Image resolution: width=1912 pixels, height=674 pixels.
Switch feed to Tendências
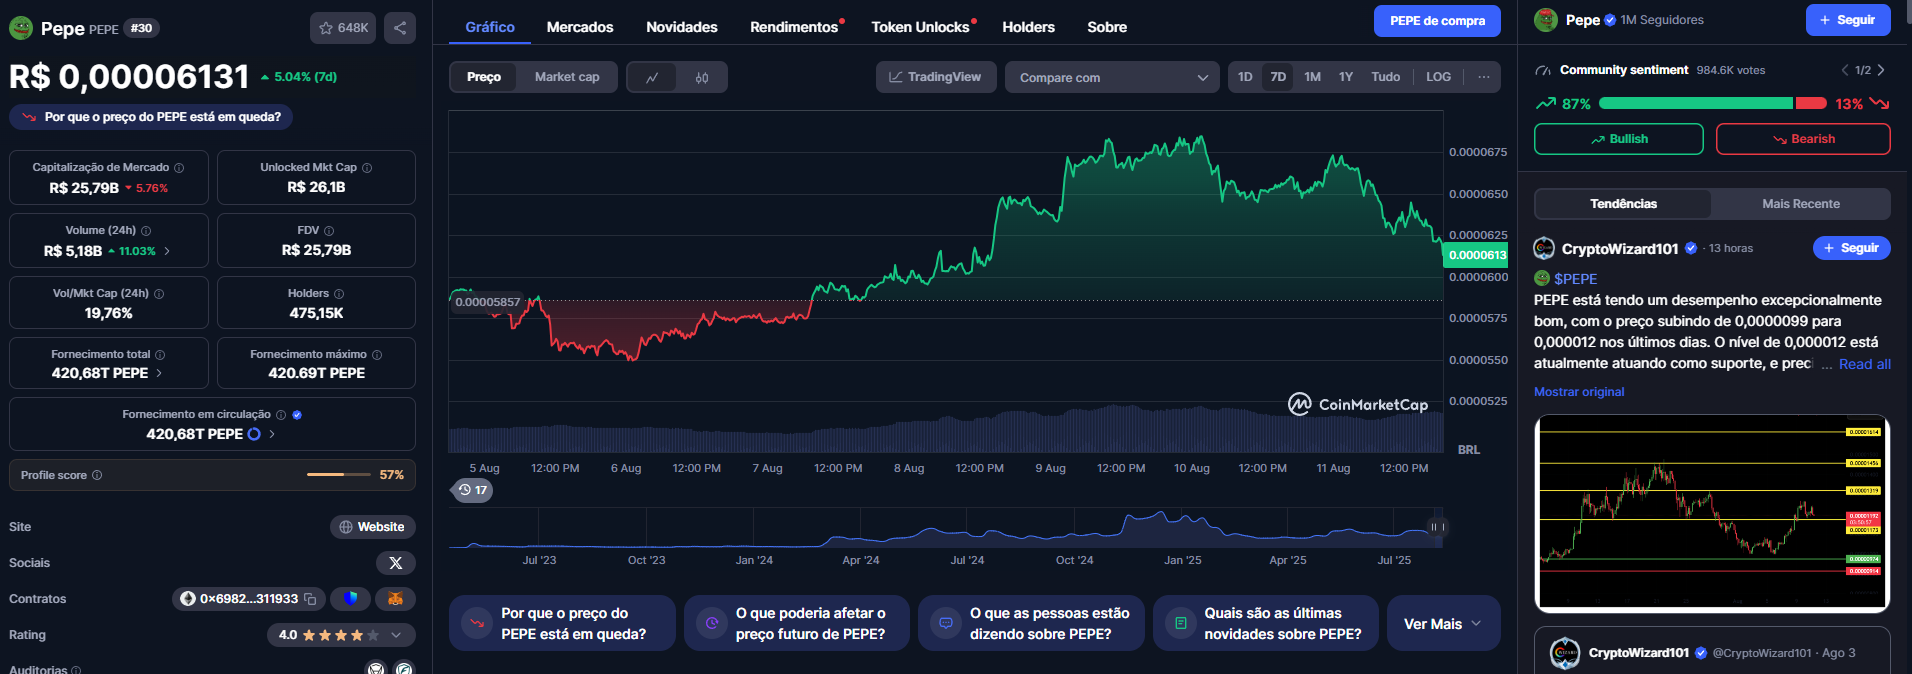[1623, 204]
